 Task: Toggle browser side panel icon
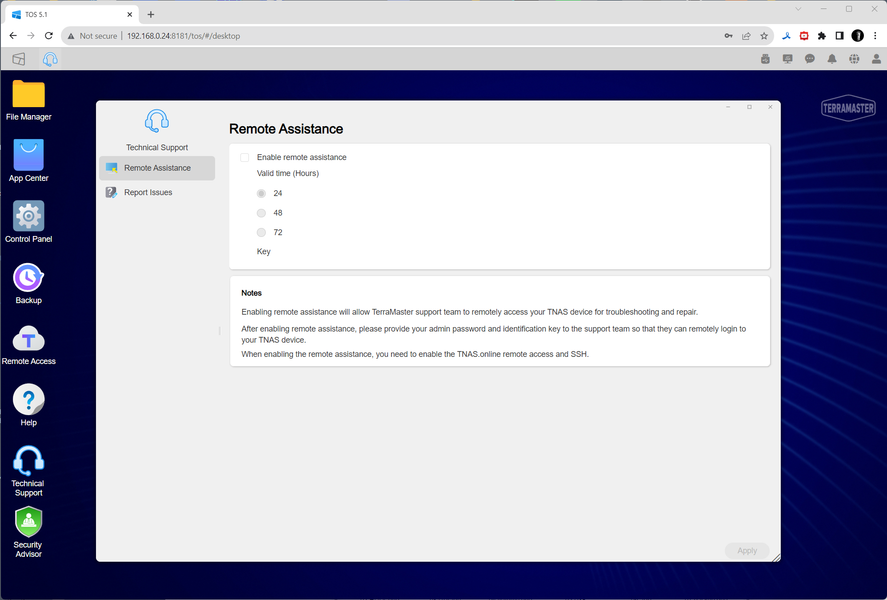tap(839, 36)
